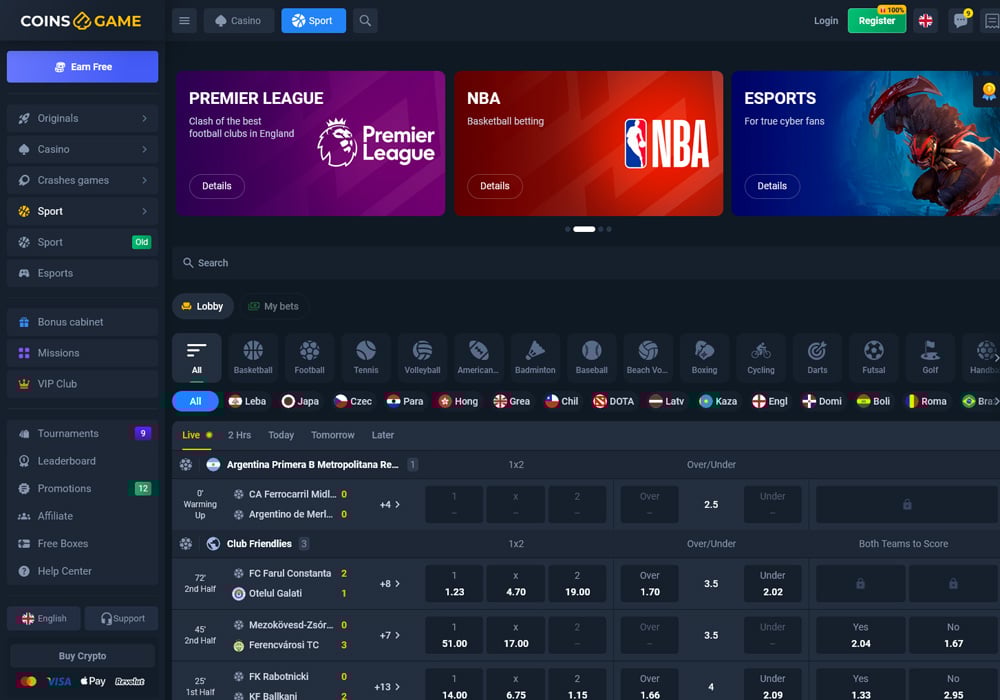Select odds 51.00 for Mezokövesd win
The image size is (1000, 700).
click(x=454, y=636)
